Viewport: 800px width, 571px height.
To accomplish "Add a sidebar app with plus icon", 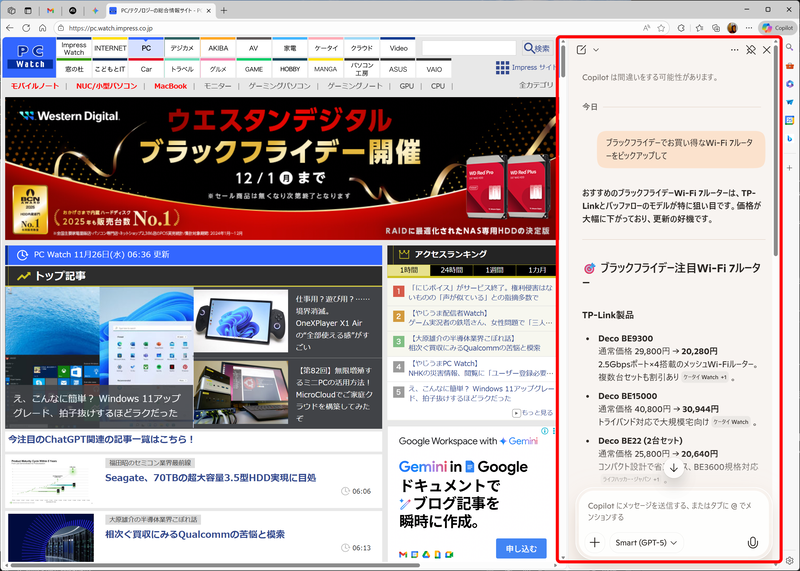I will [x=790, y=168].
